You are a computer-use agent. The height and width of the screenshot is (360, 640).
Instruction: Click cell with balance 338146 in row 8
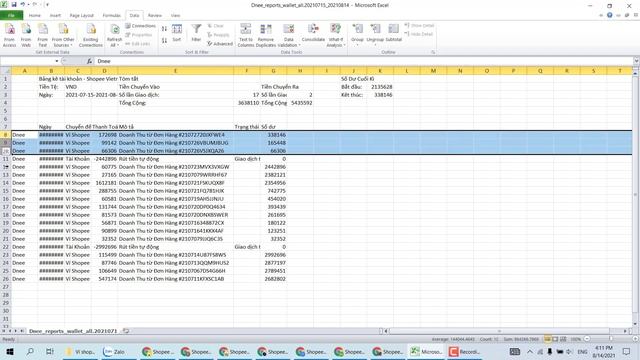pos(273,135)
